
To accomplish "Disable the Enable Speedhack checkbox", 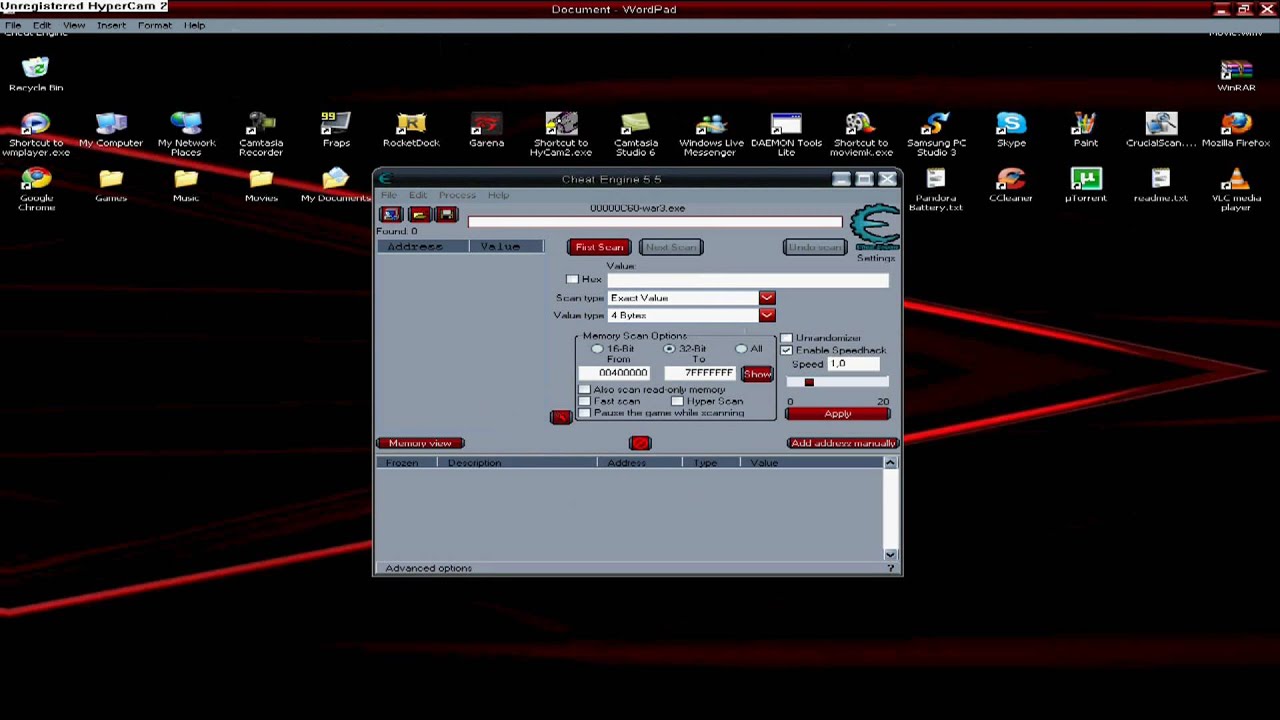I will (786, 350).
